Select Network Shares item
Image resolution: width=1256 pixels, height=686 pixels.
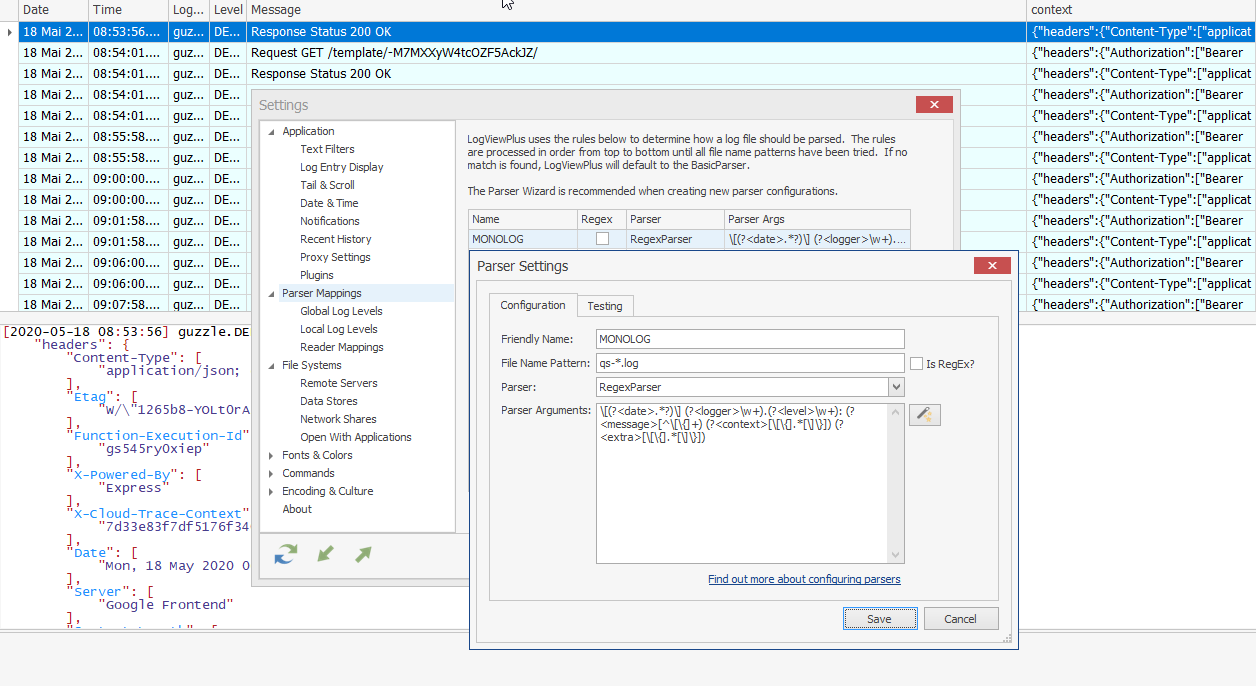(338, 419)
